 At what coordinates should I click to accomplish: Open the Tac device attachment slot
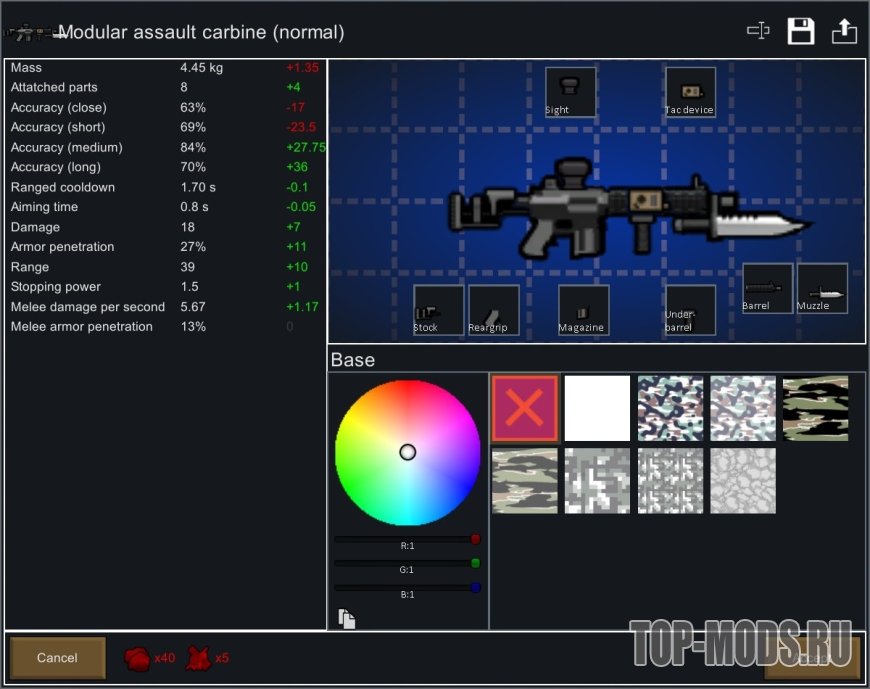[690, 92]
